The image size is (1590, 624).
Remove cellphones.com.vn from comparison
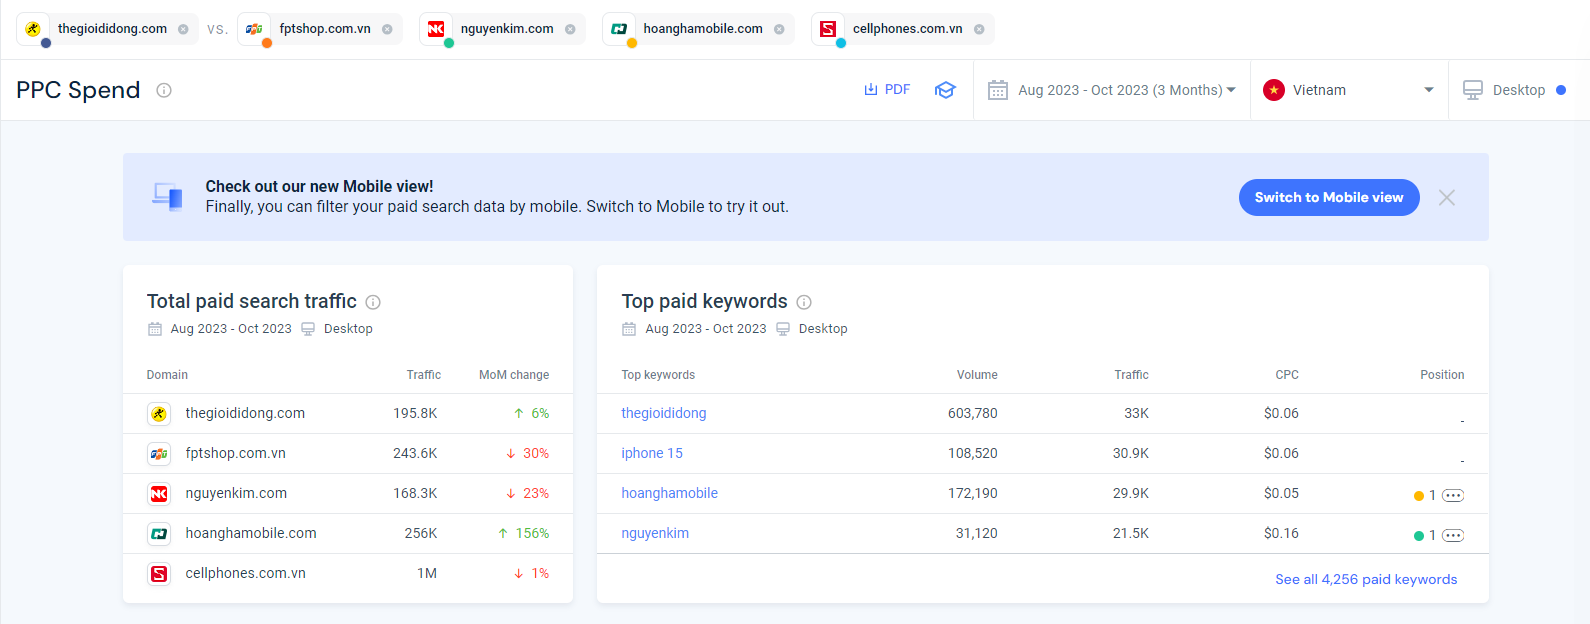point(979,29)
